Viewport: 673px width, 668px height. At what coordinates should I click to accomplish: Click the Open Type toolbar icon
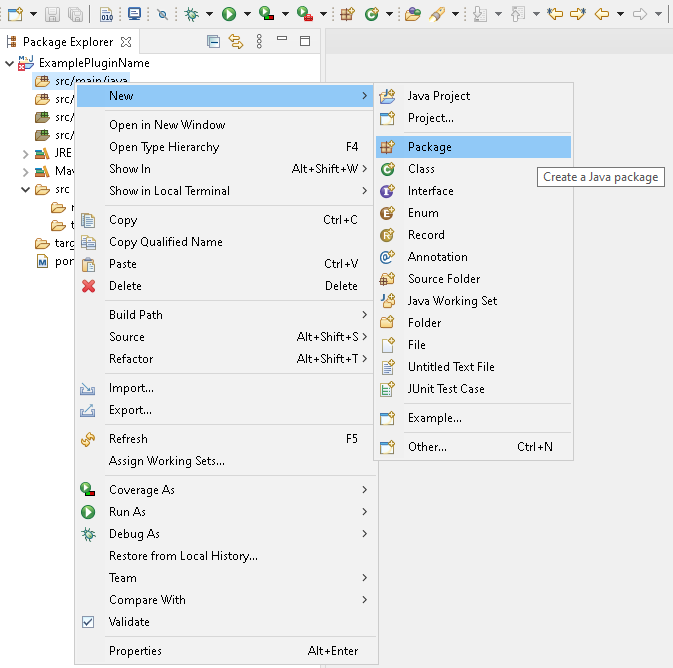click(412, 14)
